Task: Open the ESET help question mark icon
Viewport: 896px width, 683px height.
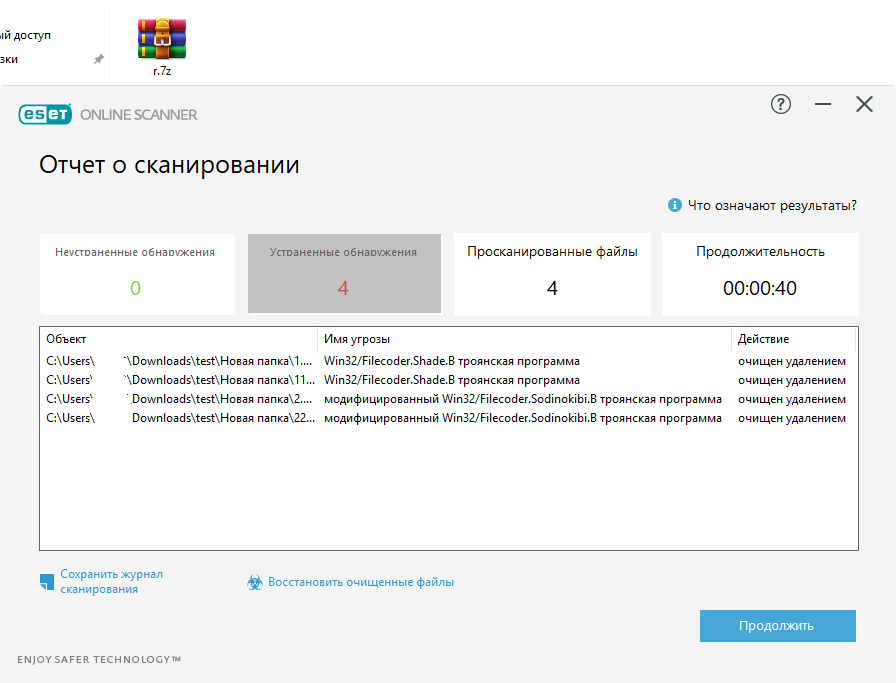Action: (781, 104)
